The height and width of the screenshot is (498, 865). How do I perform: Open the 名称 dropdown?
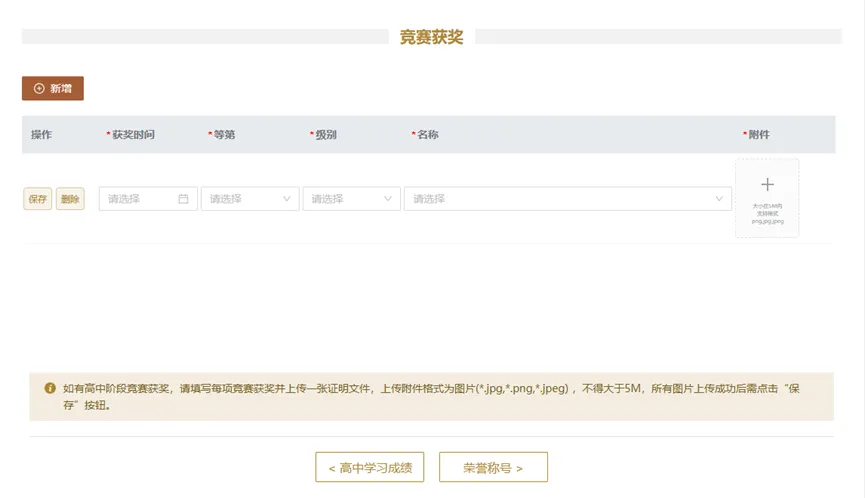[568, 199]
